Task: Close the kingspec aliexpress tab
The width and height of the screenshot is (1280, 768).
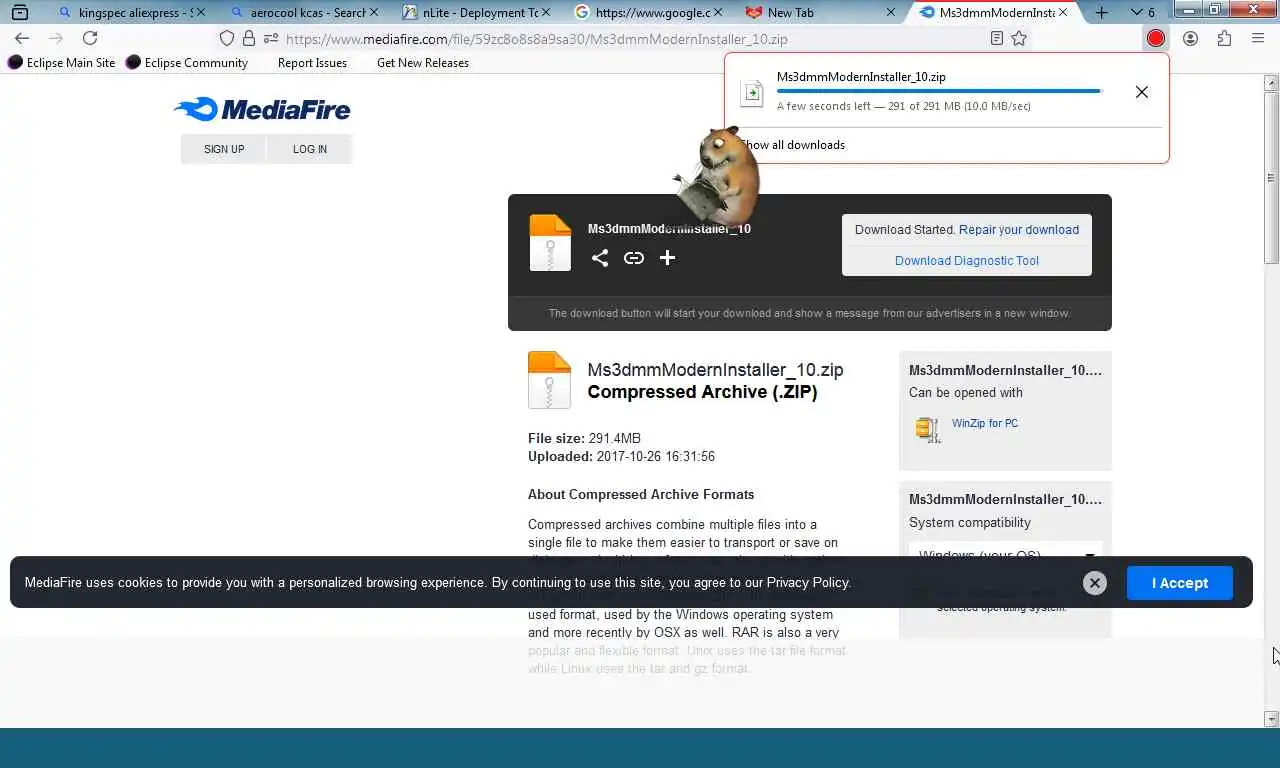Action: point(200,13)
